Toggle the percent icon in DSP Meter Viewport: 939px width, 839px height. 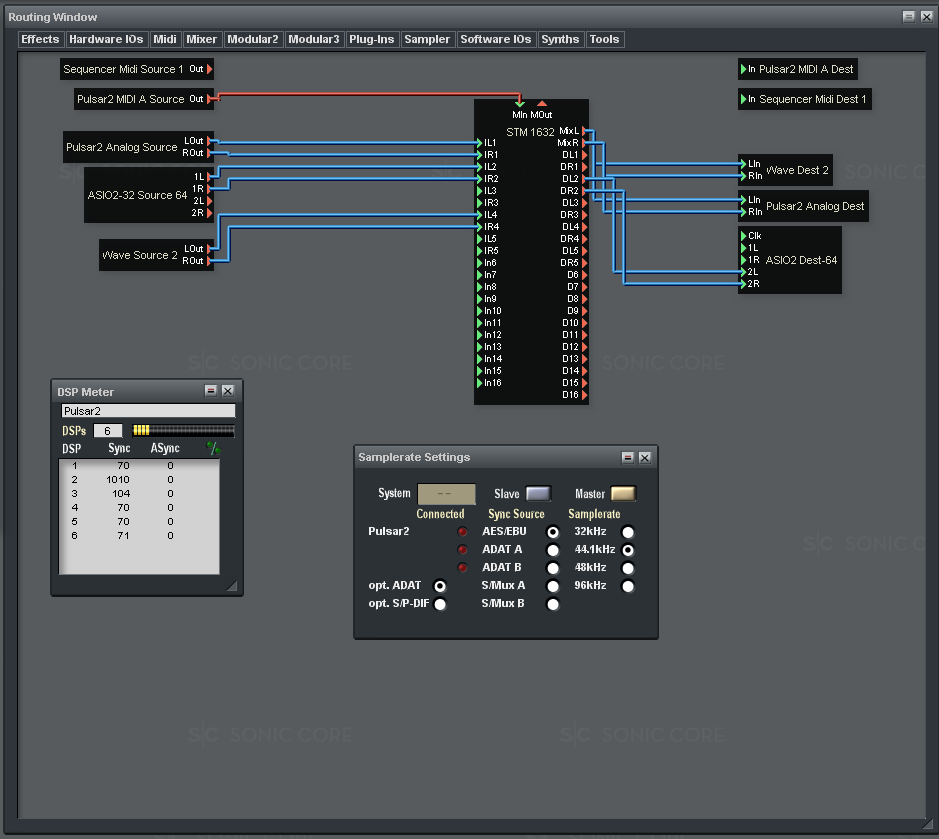click(x=213, y=448)
